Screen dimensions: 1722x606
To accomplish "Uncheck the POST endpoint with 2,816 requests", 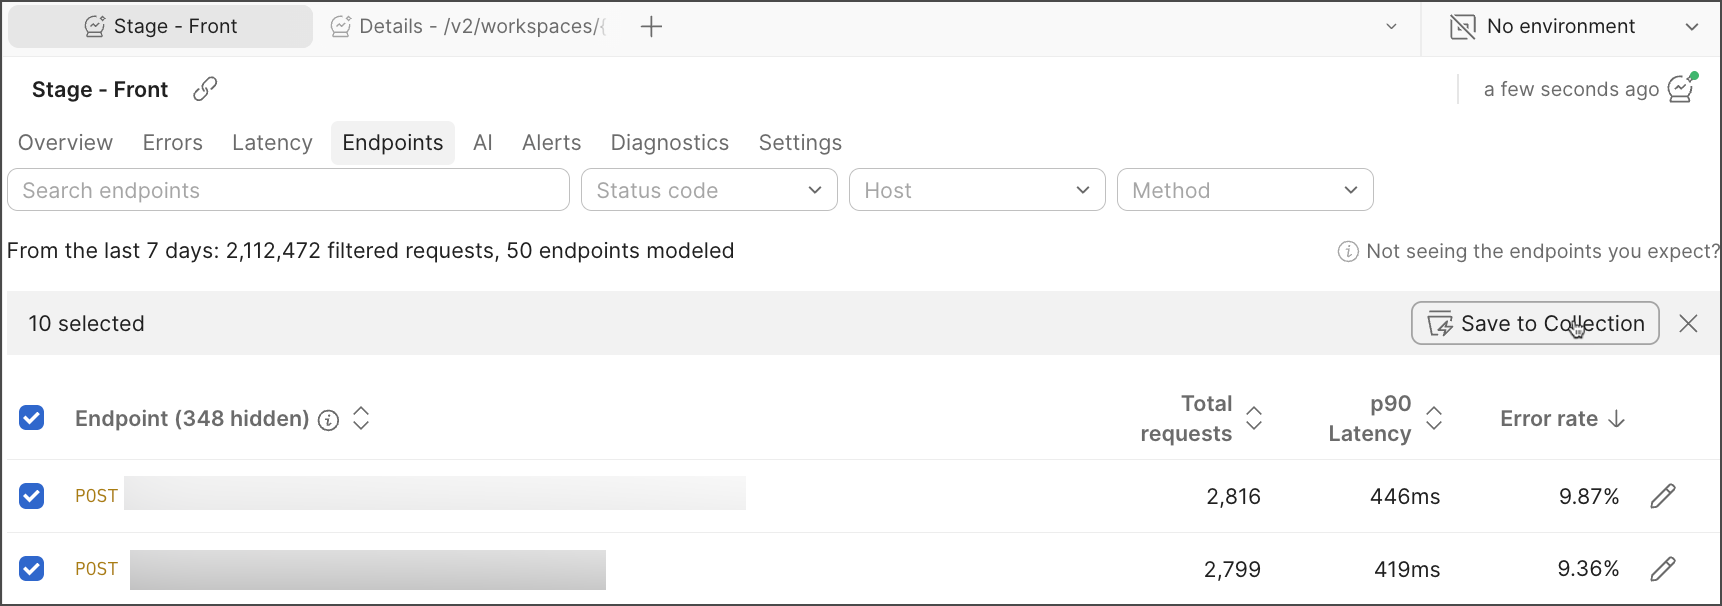I will tap(32, 495).
